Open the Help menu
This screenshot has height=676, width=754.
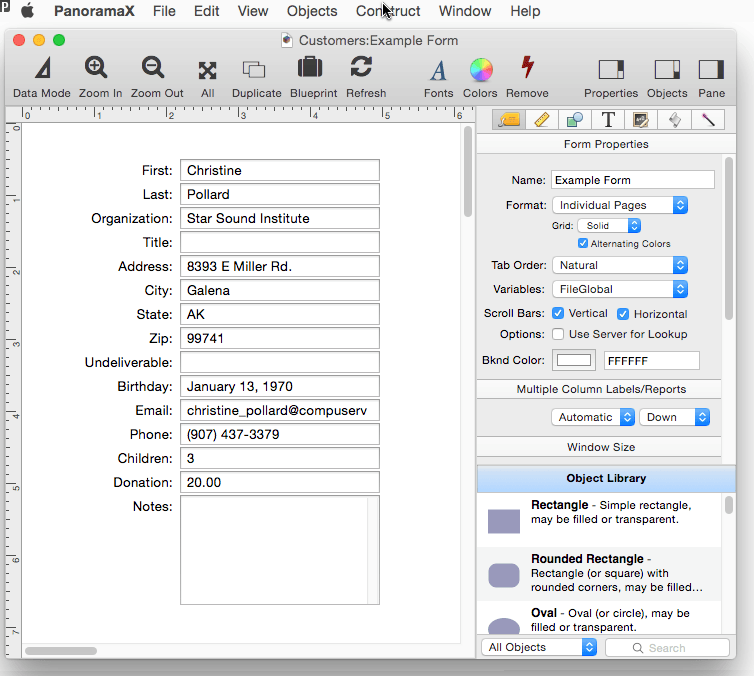click(x=525, y=11)
